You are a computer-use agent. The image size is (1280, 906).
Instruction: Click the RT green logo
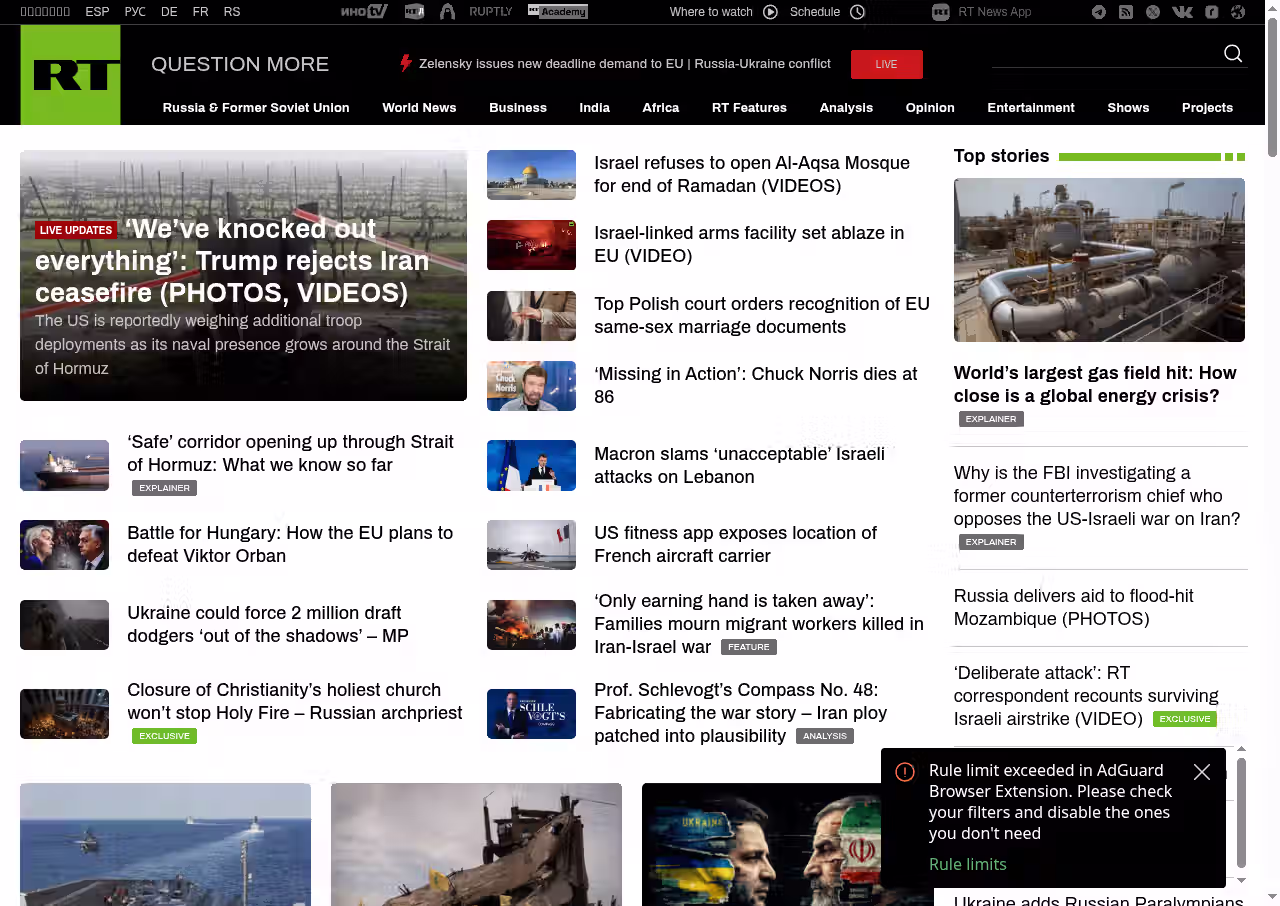pos(70,75)
